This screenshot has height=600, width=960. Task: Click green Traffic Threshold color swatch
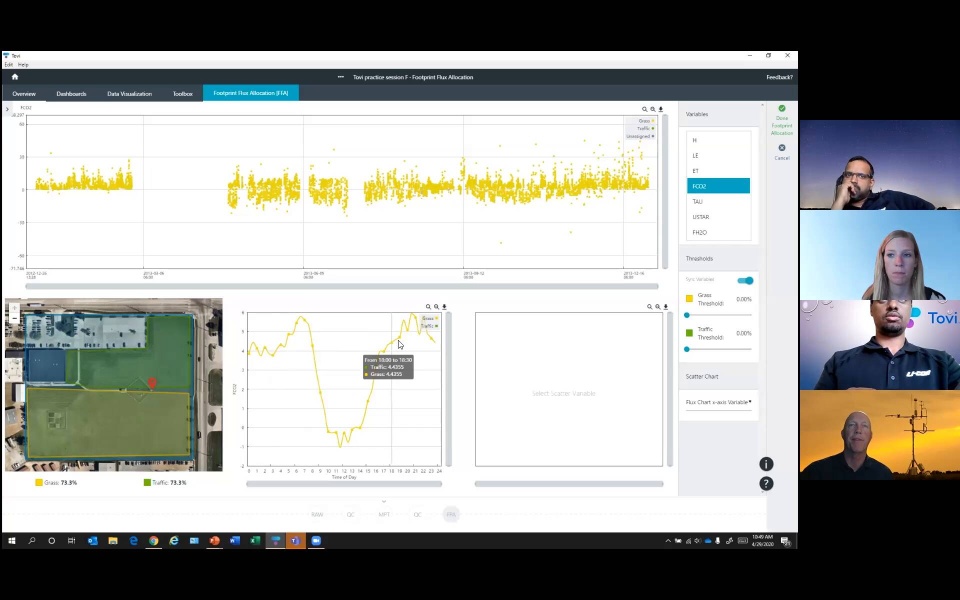coord(689,333)
